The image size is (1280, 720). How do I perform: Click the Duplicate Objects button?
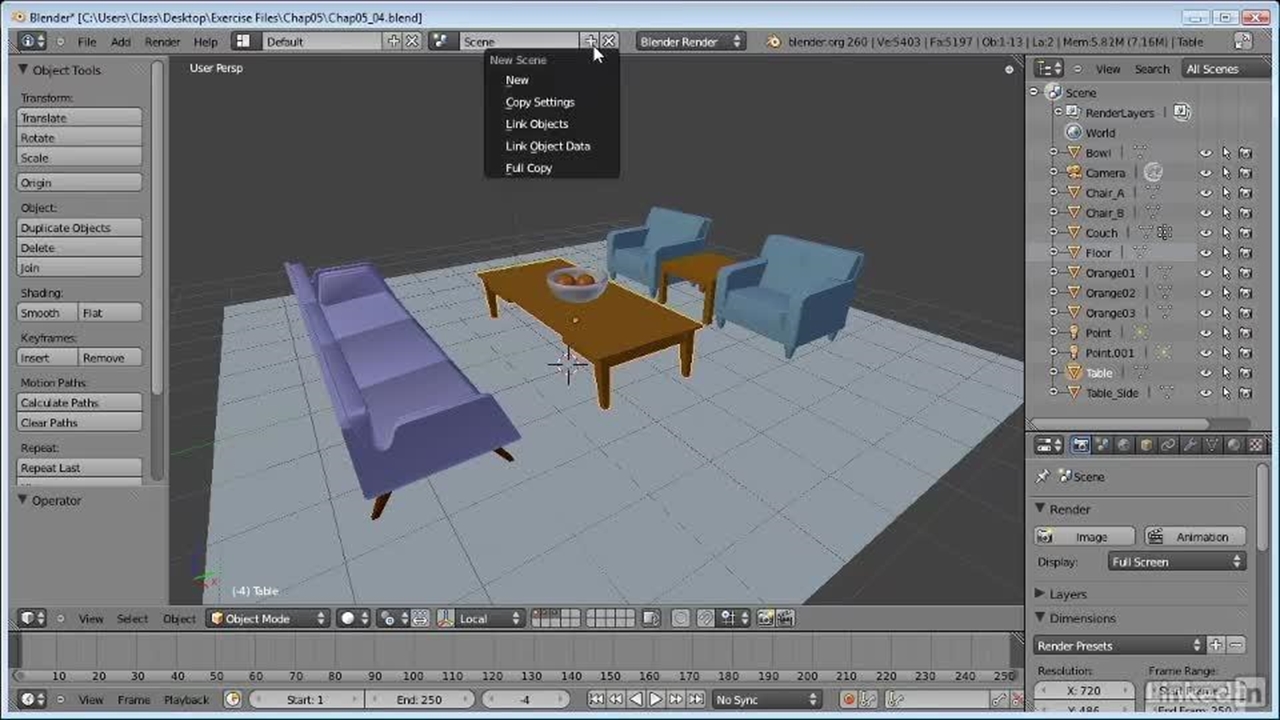tap(80, 228)
